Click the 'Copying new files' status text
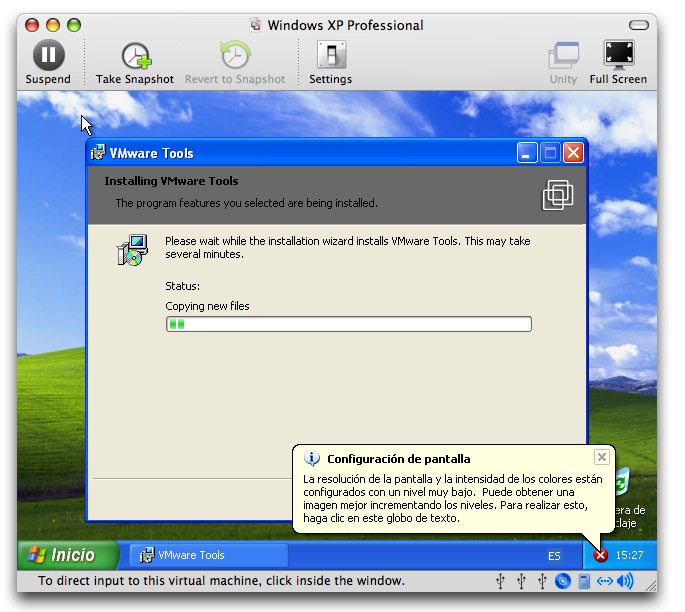 (x=207, y=306)
